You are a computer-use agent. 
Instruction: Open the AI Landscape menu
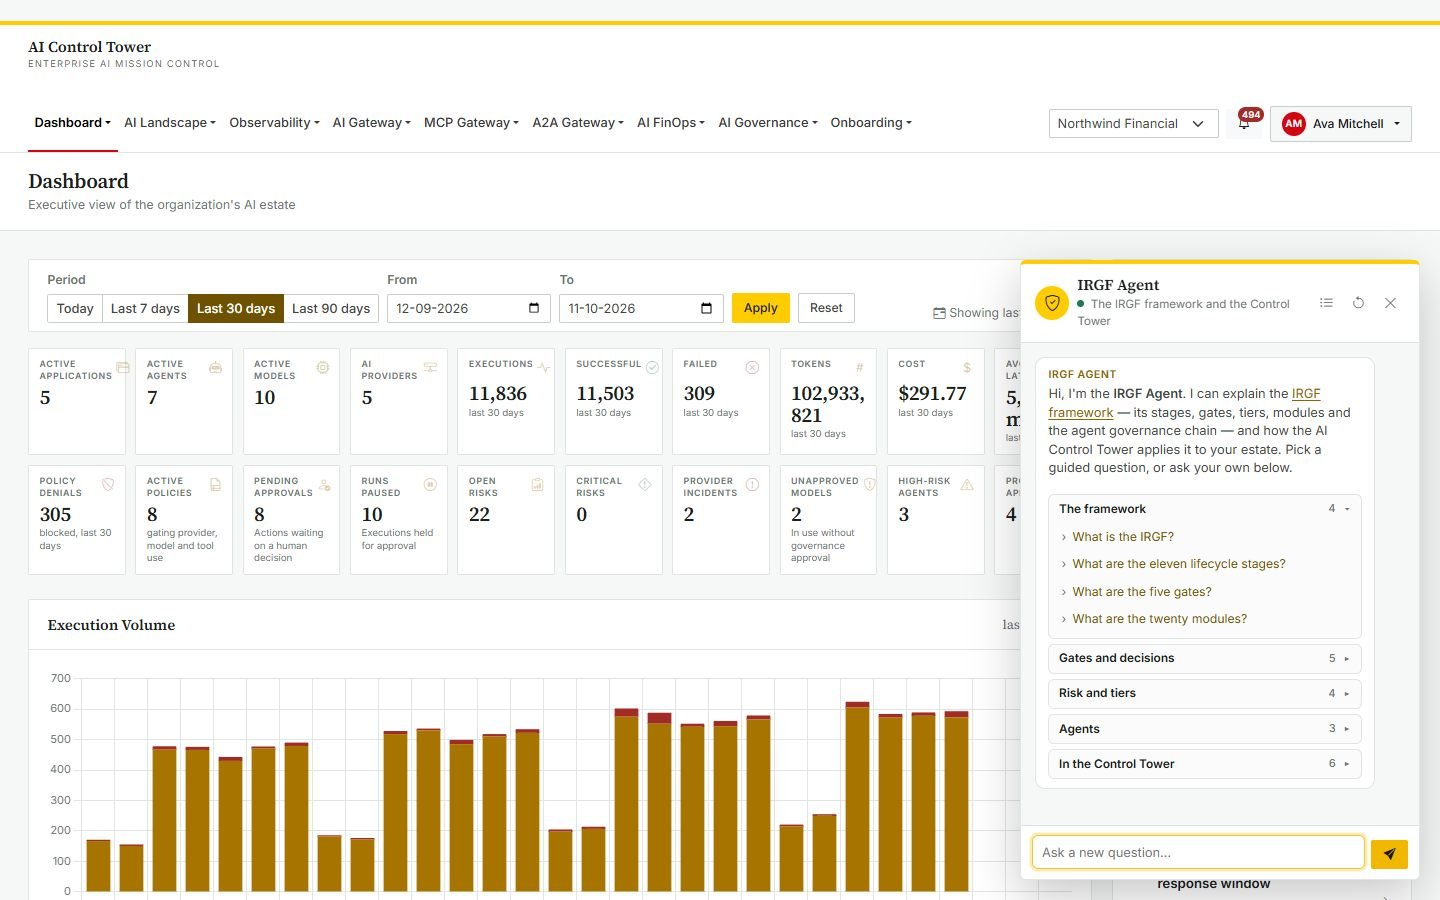170,123
